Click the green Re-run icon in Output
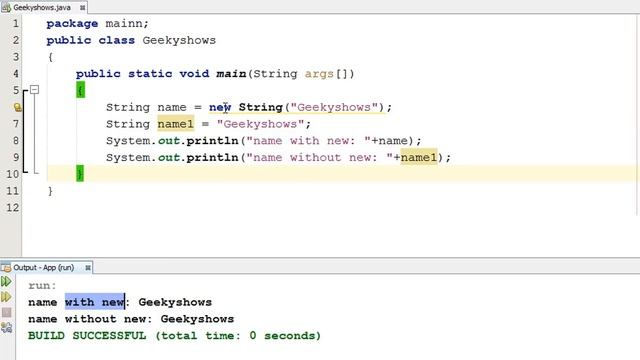This screenshot has height=360, width=640. tap(6, 282)
